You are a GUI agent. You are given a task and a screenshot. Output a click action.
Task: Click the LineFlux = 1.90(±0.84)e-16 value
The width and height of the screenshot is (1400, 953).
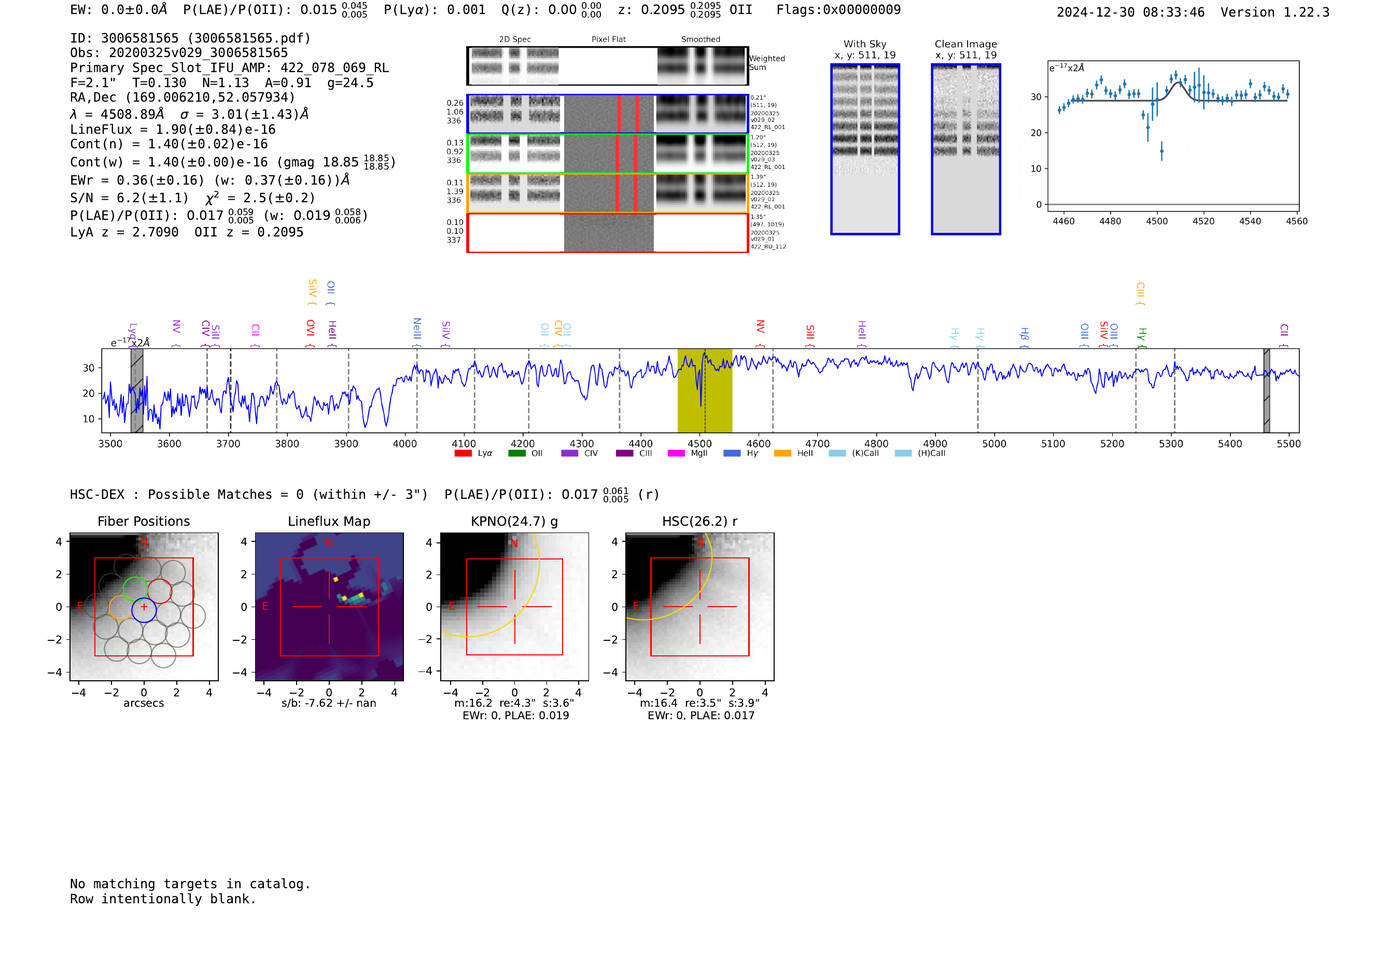(x=173, y=129)
